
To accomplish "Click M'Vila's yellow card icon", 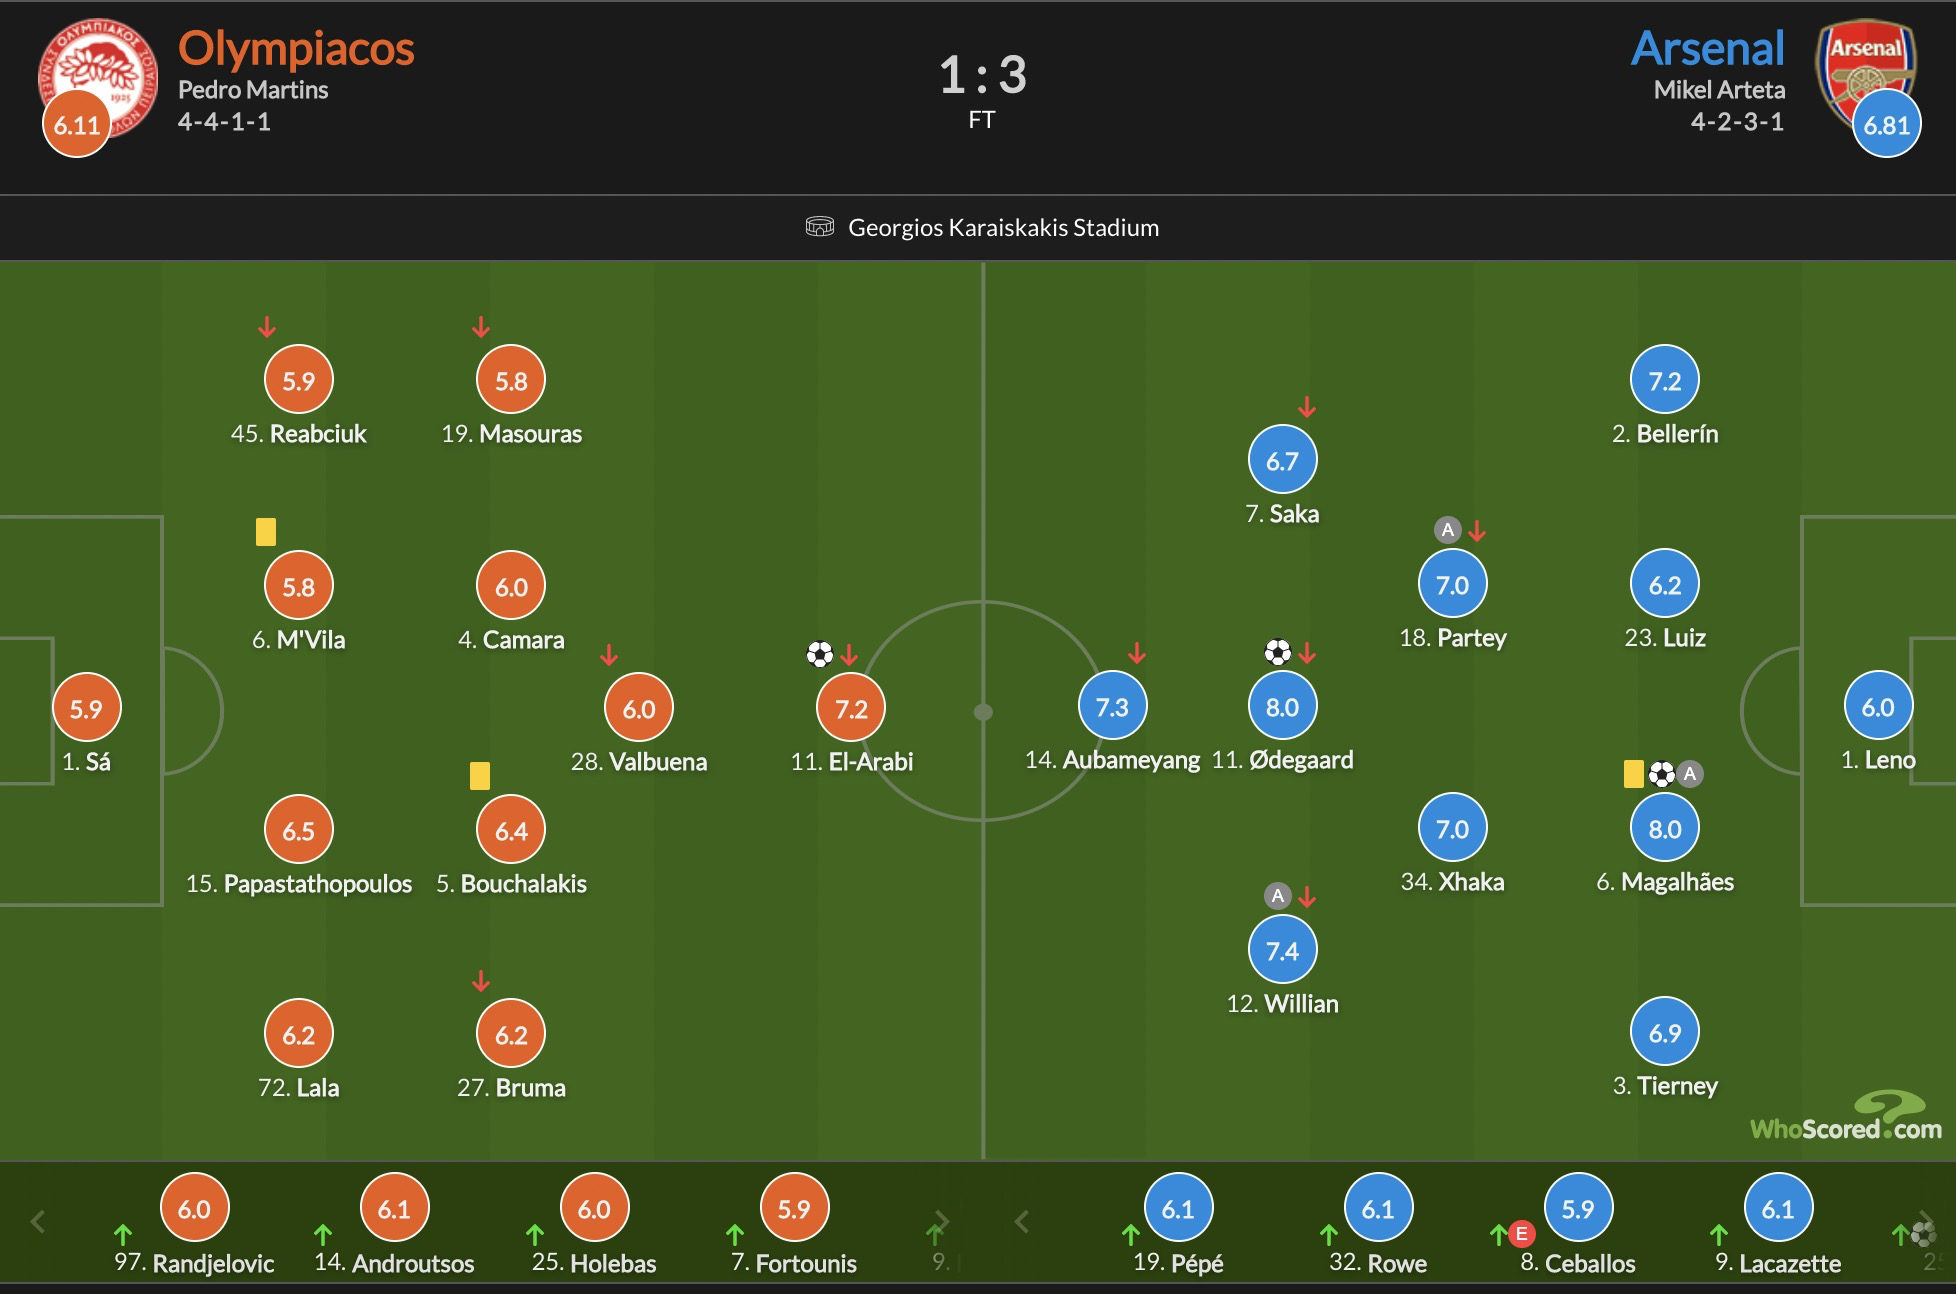I will [x=266, y=532].
